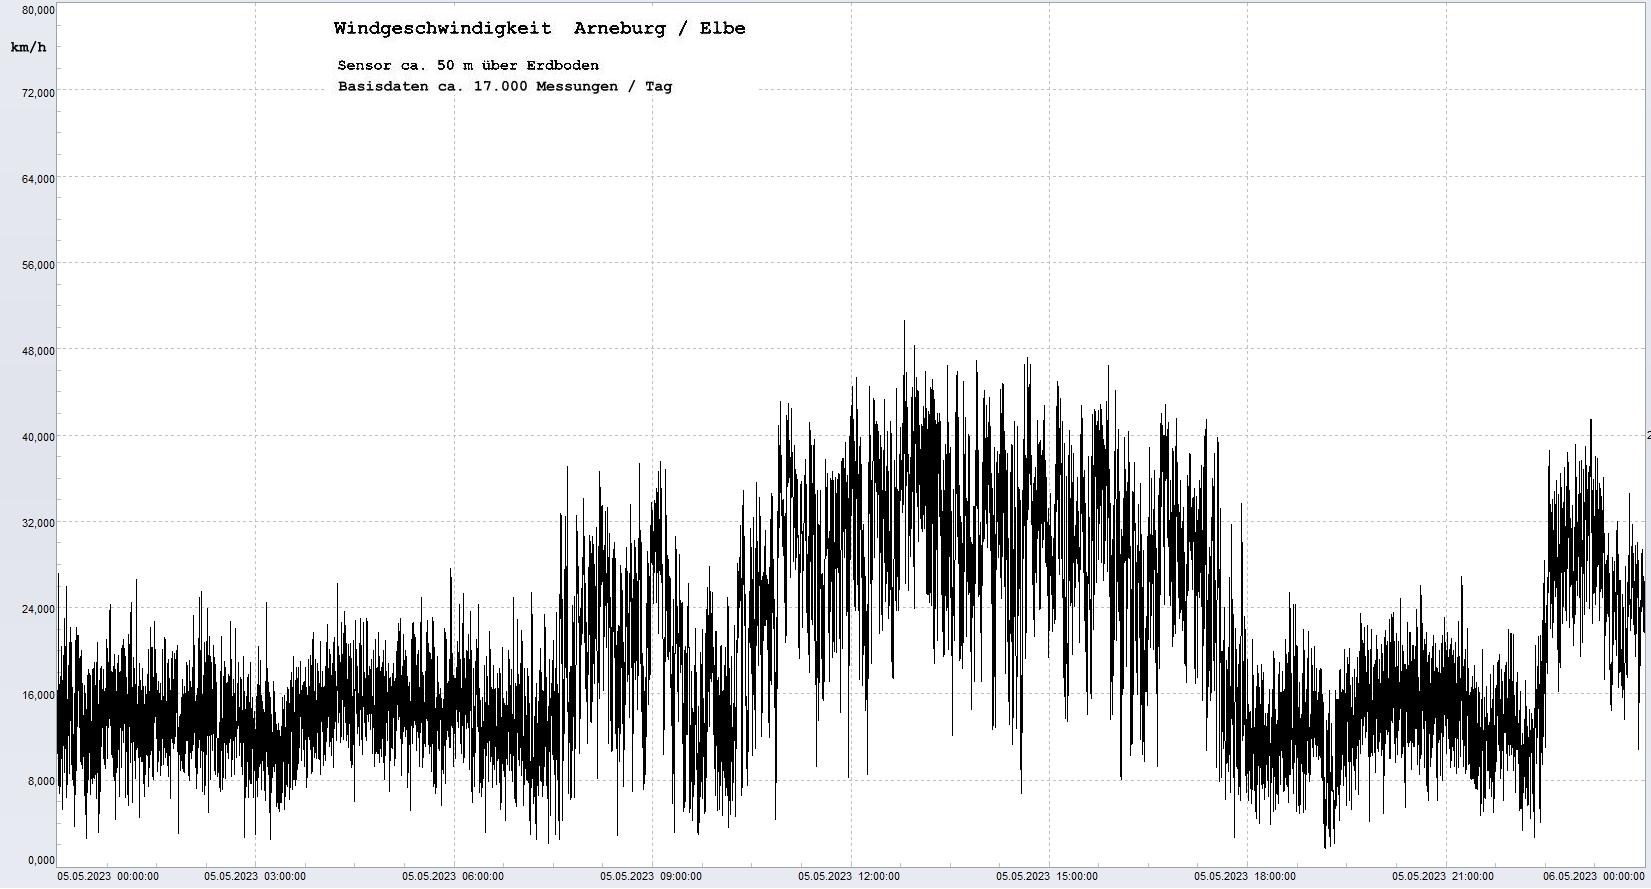The image size is (1651, 889).
Task: Select the 32,000 y-axis tick label
Action: tap(38, 523)
